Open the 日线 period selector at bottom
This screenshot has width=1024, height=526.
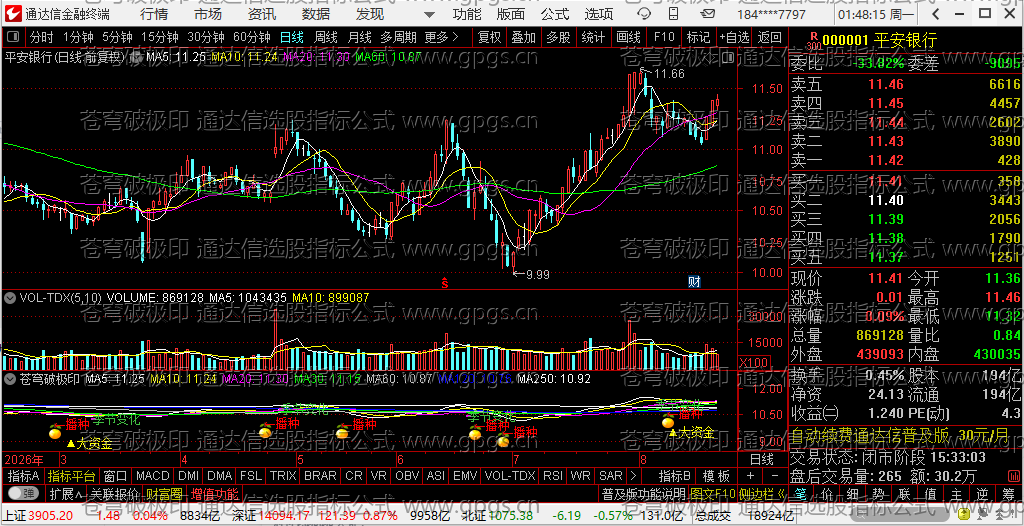tap(761, 458)
